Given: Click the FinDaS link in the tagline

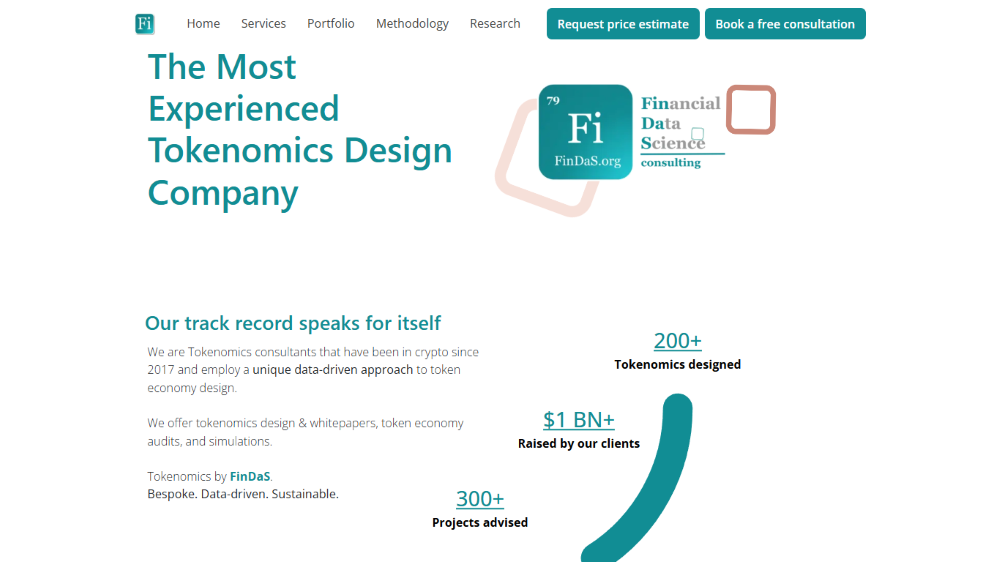Looking at the screenshot, I should pyautogui.click(x=250, y=477).
